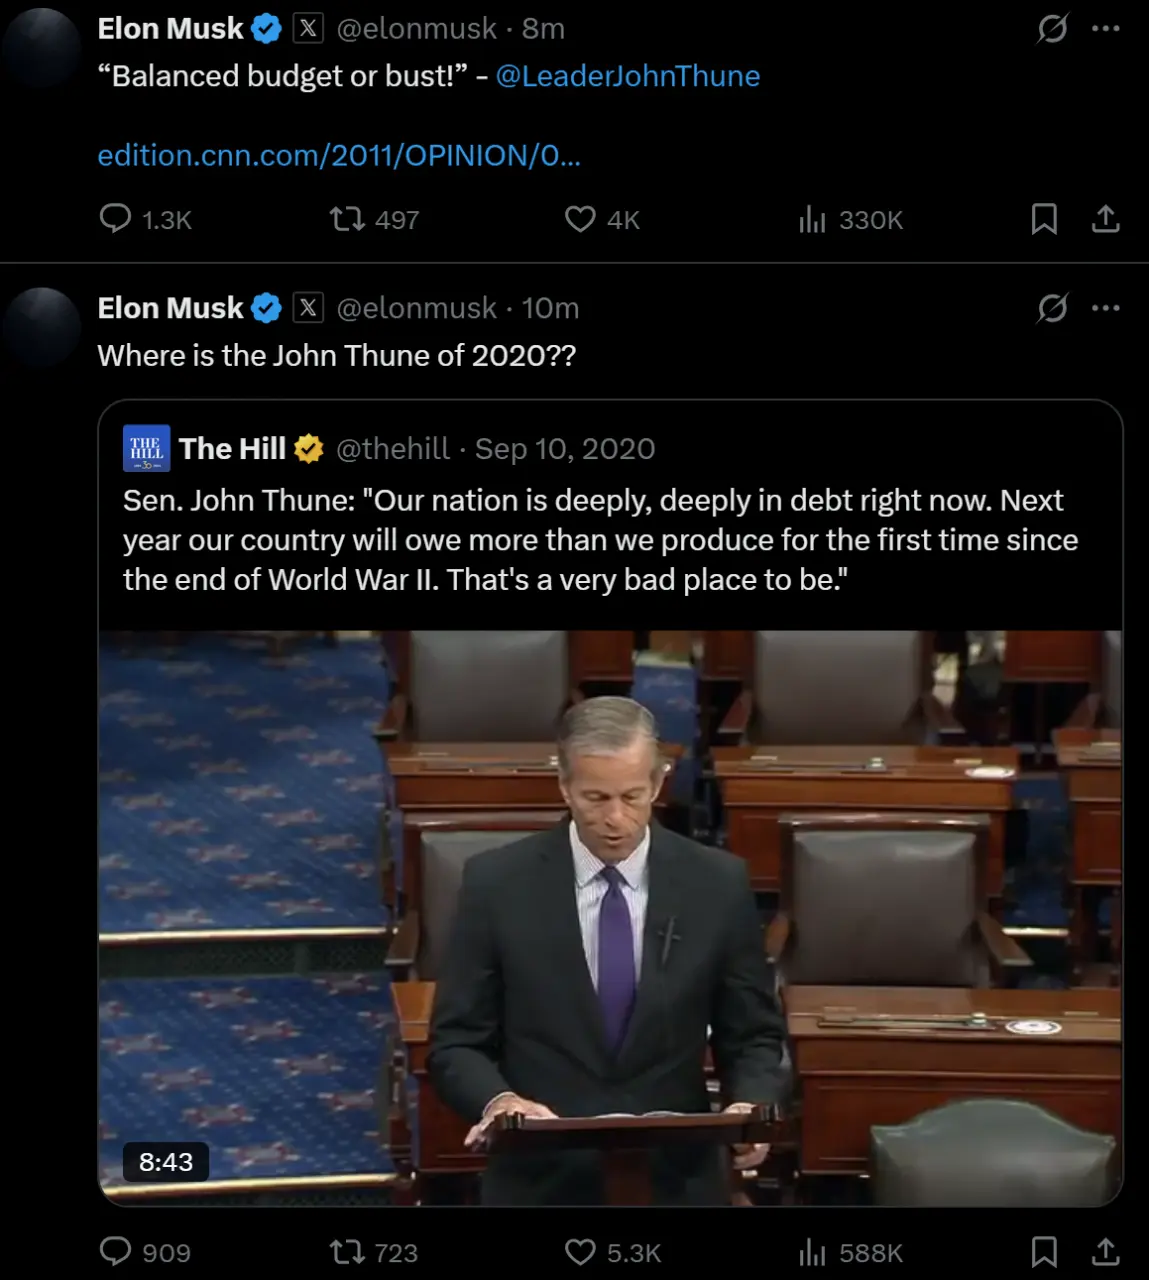Image resolution: width=1149 pixels, height=1280 pixels.
Task: Open the edition.cnn.com opinion link
Action: 339,155
